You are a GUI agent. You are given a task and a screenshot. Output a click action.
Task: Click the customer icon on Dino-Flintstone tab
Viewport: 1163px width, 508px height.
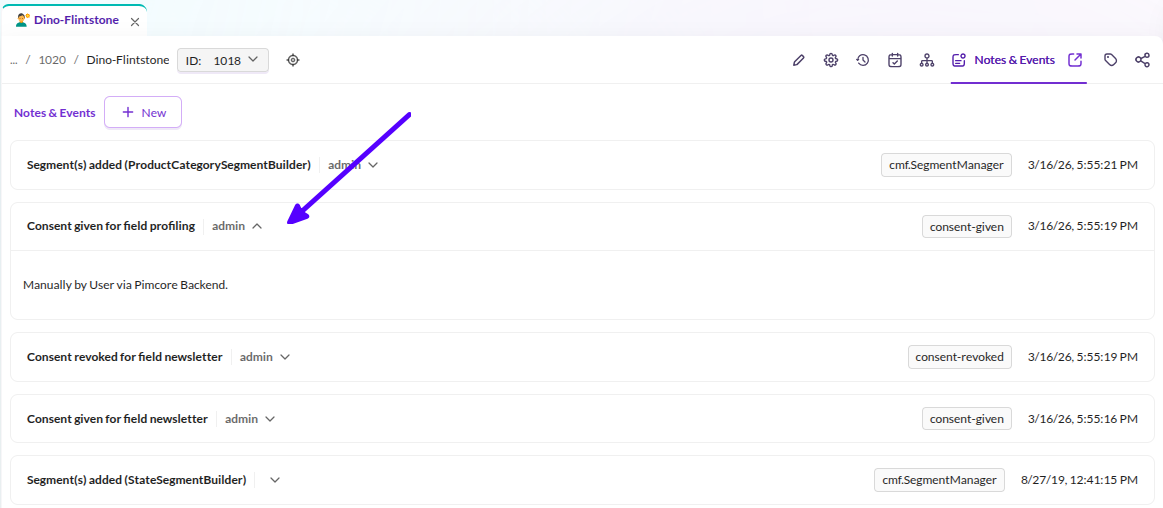coord(22,20)
